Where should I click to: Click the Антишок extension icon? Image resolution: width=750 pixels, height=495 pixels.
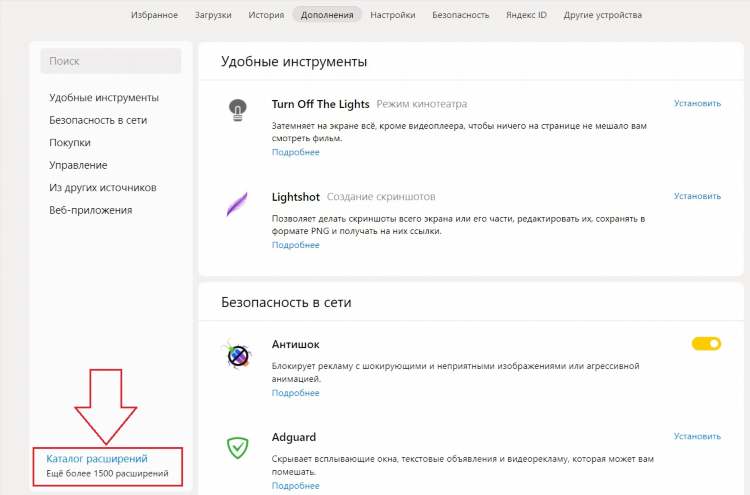point(237,354)
